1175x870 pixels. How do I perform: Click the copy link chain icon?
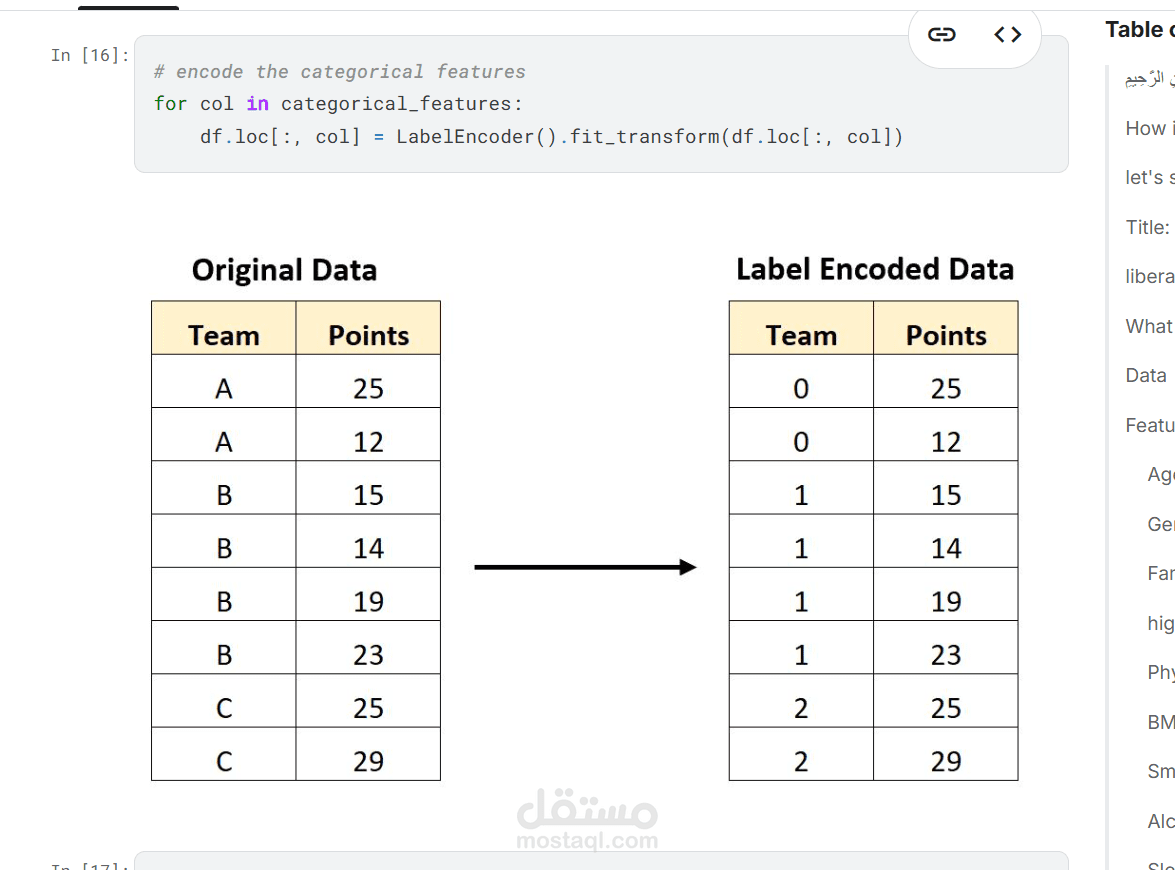tap(941, 35)
